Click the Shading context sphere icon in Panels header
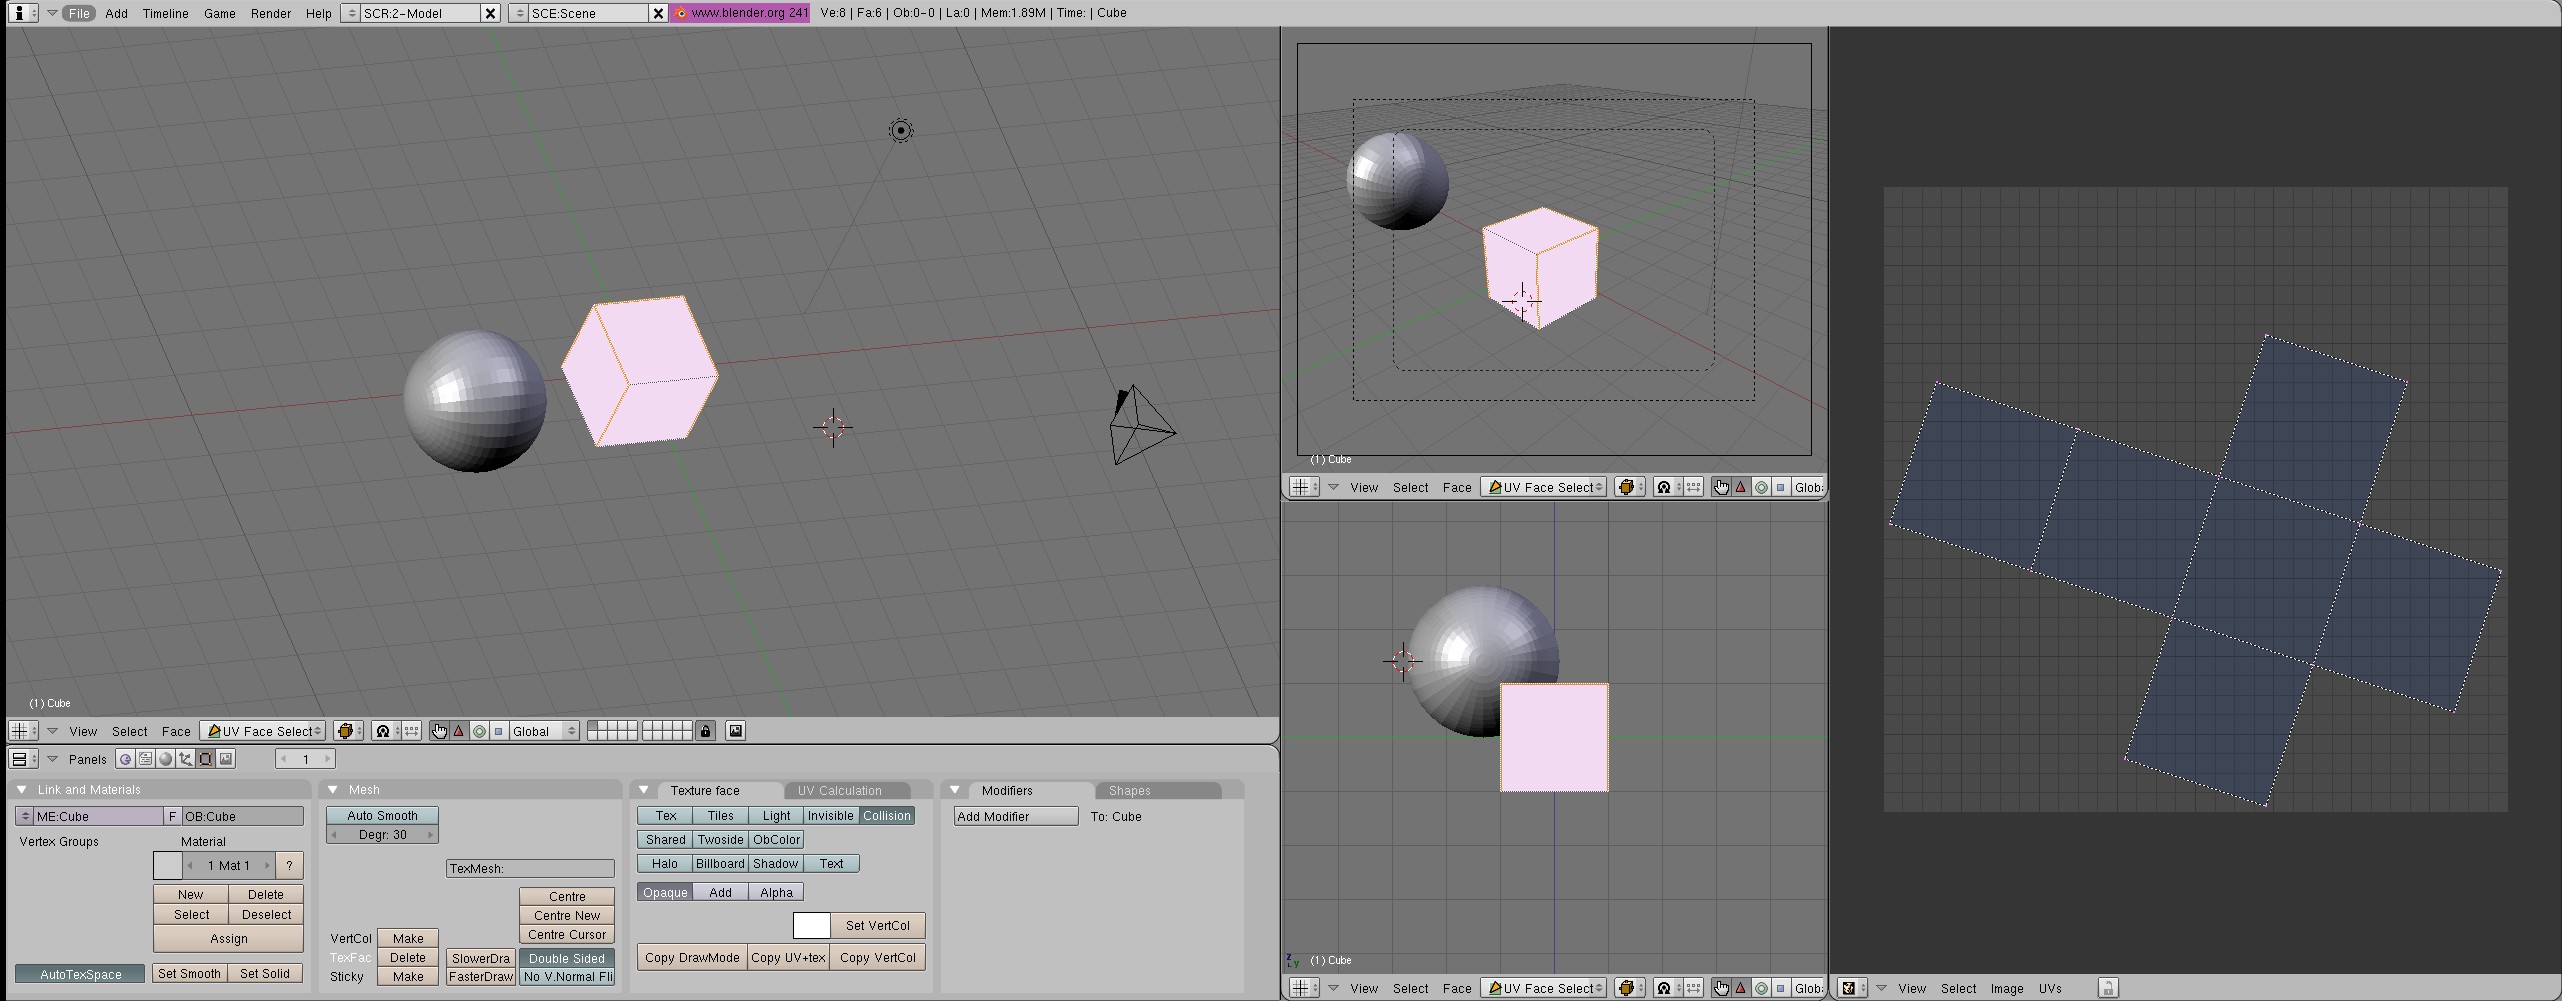The height and width of the screenshot is (1001, 2562). [x=166, y=759]
